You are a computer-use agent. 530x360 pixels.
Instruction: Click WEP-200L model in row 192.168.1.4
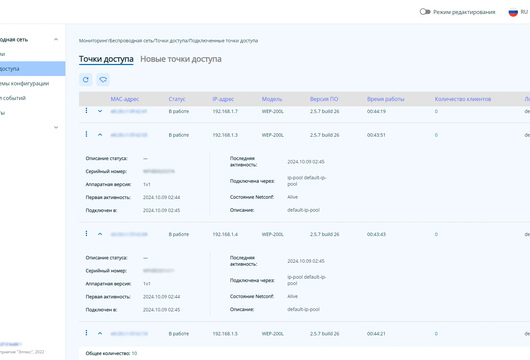point(272,234)
